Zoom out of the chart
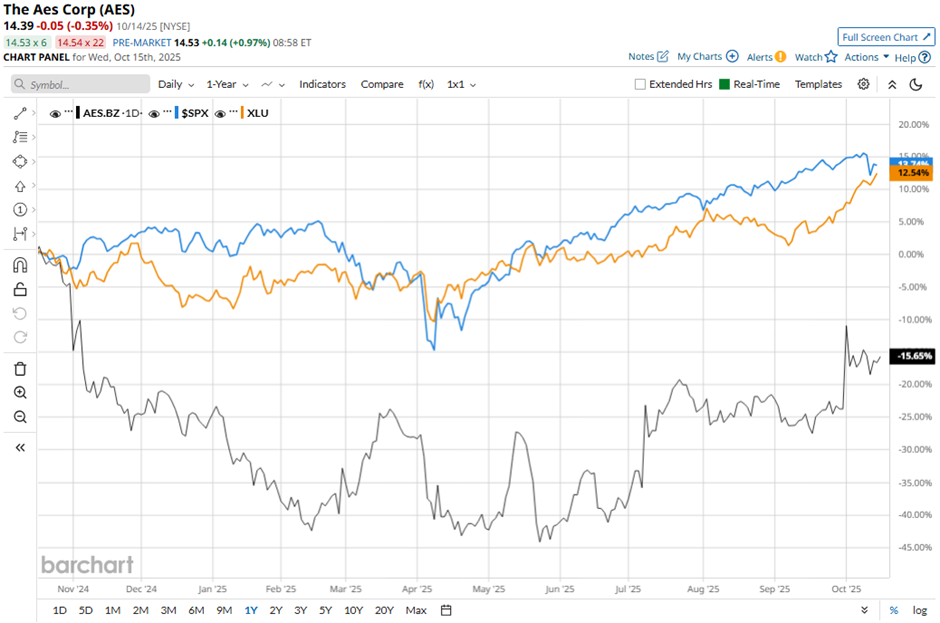The image size is (940, 623). point(20,417)
